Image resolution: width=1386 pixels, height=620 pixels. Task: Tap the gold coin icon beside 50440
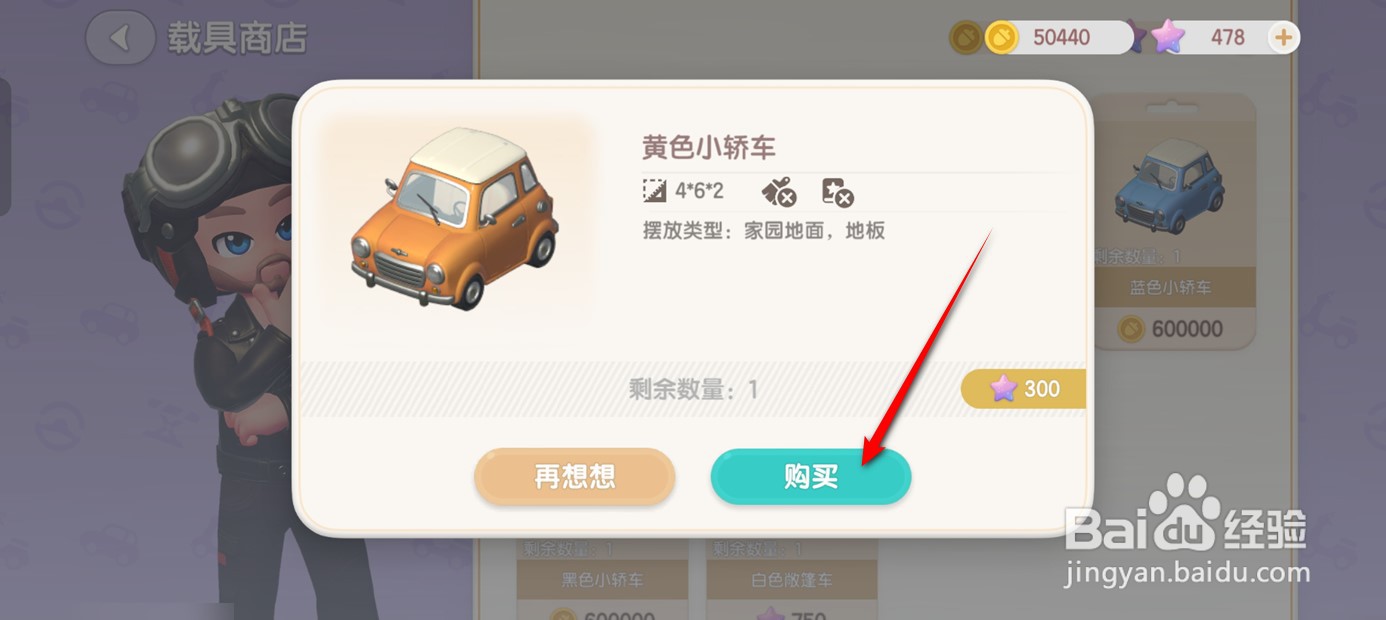[x=1001, y=38]
